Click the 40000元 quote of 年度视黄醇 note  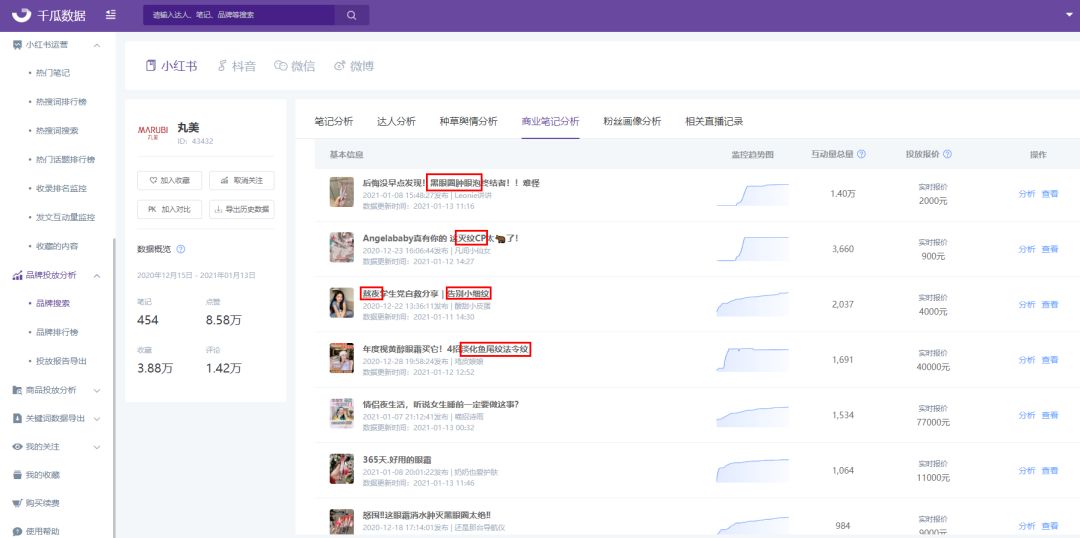(x=933, y=367)
